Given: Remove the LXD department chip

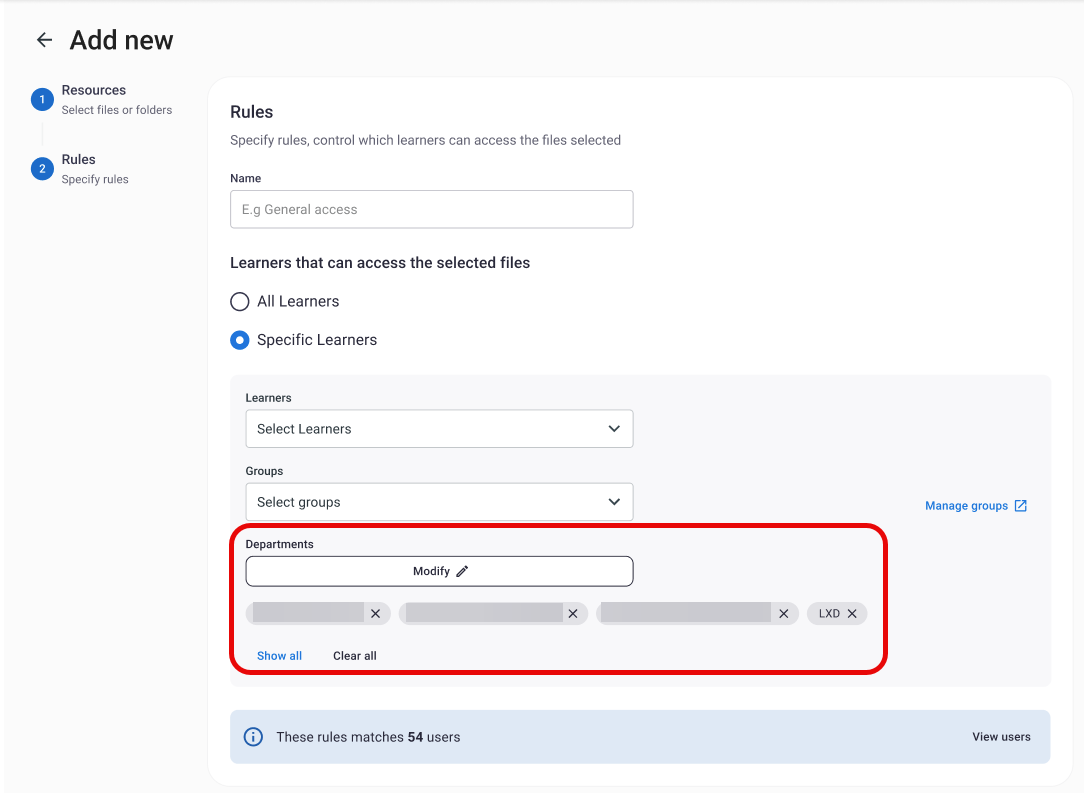Looking at the screenshot, I should tap(852, 613).
